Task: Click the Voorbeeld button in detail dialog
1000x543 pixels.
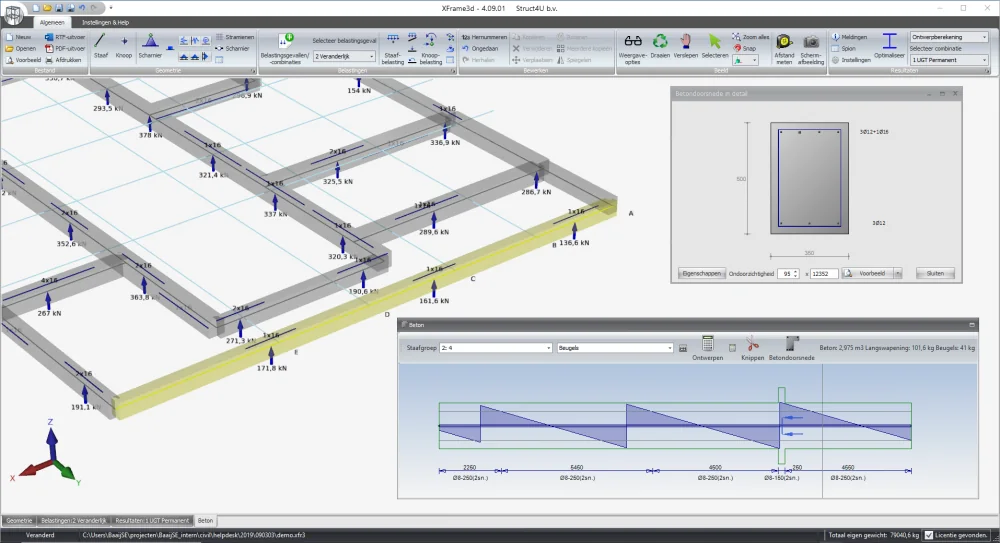Action: 867,274
